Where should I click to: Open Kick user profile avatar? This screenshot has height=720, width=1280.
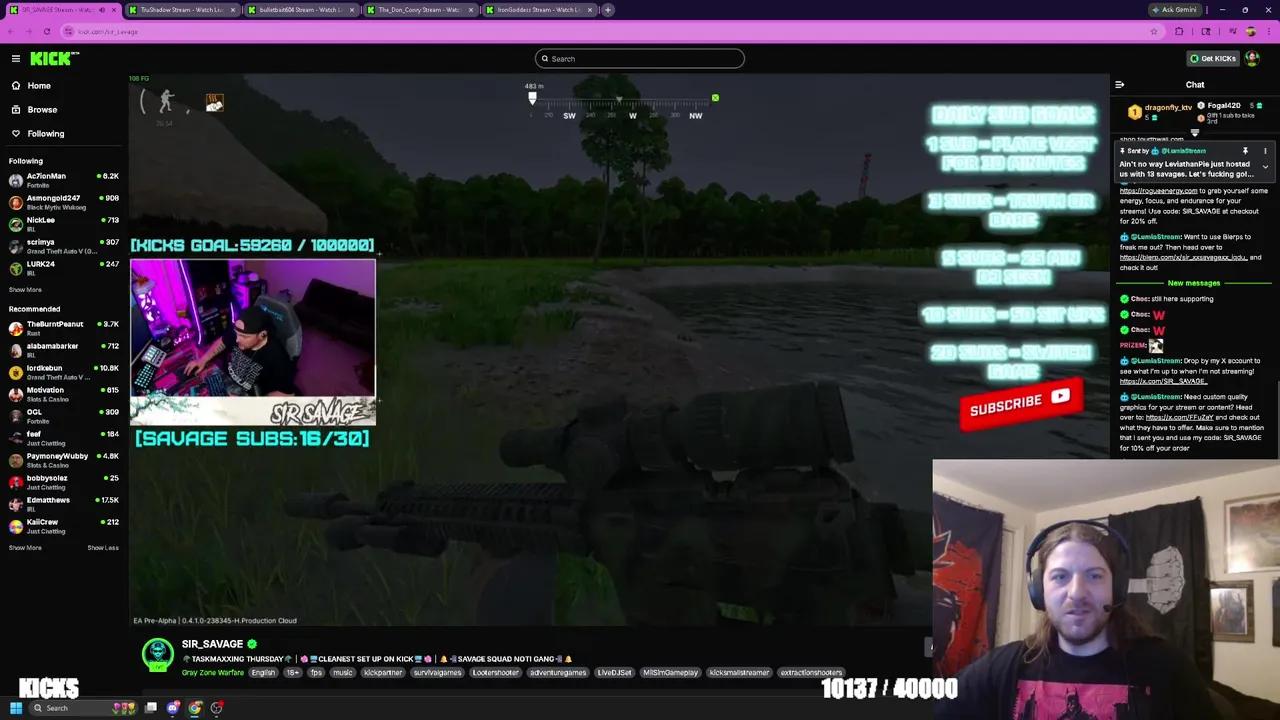click(1252, 59)
